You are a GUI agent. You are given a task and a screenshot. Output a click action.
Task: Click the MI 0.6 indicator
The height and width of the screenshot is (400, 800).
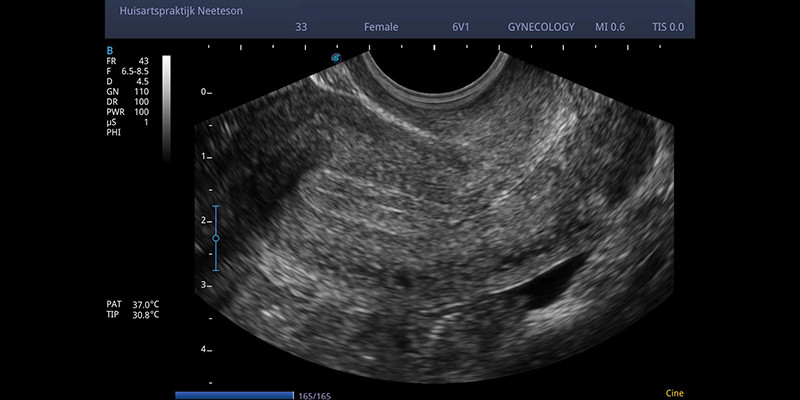pyautogui.click(x=619, y=28)
